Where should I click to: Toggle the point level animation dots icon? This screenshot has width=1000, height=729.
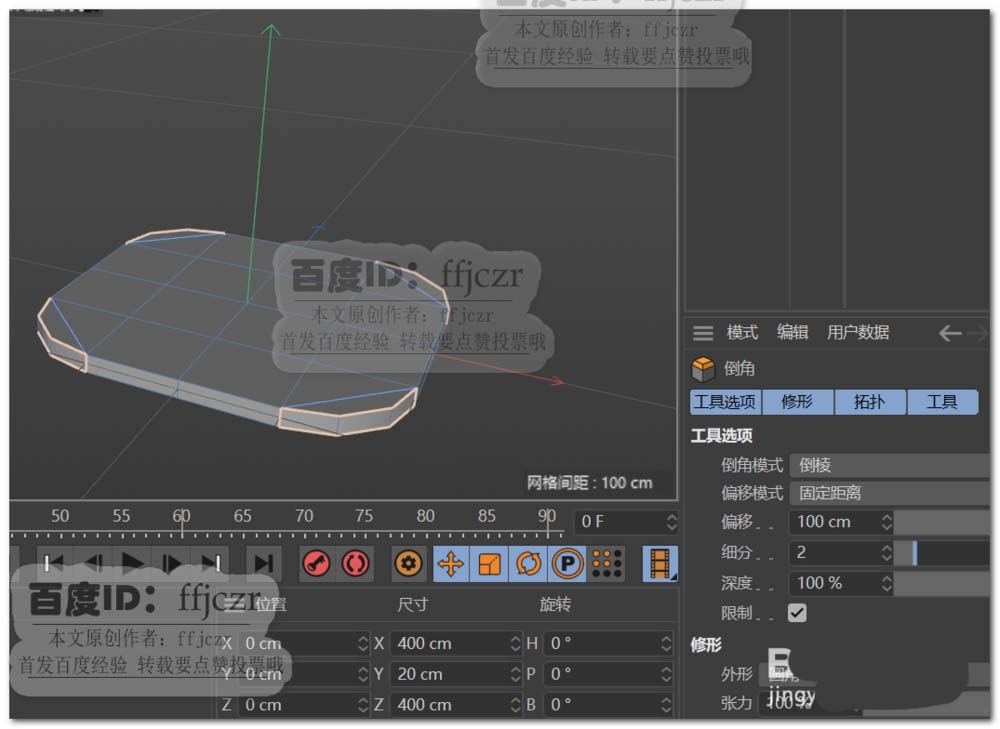coord(607,564)
